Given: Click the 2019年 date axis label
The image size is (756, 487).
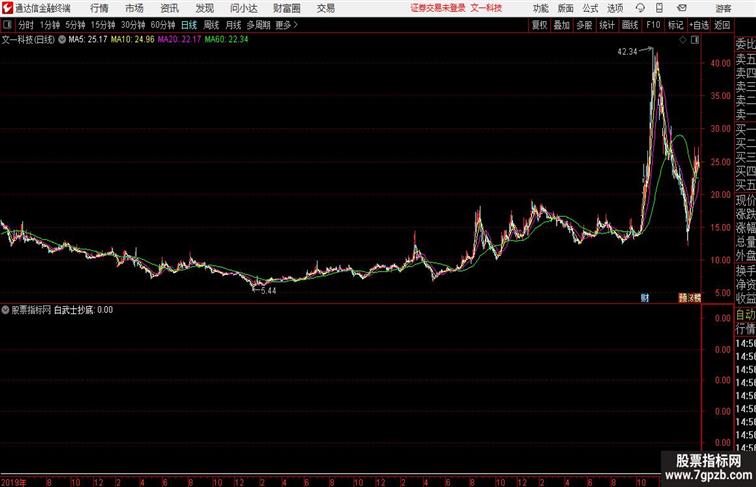Looking at the screenshot, I should click(x=14, y=482).
